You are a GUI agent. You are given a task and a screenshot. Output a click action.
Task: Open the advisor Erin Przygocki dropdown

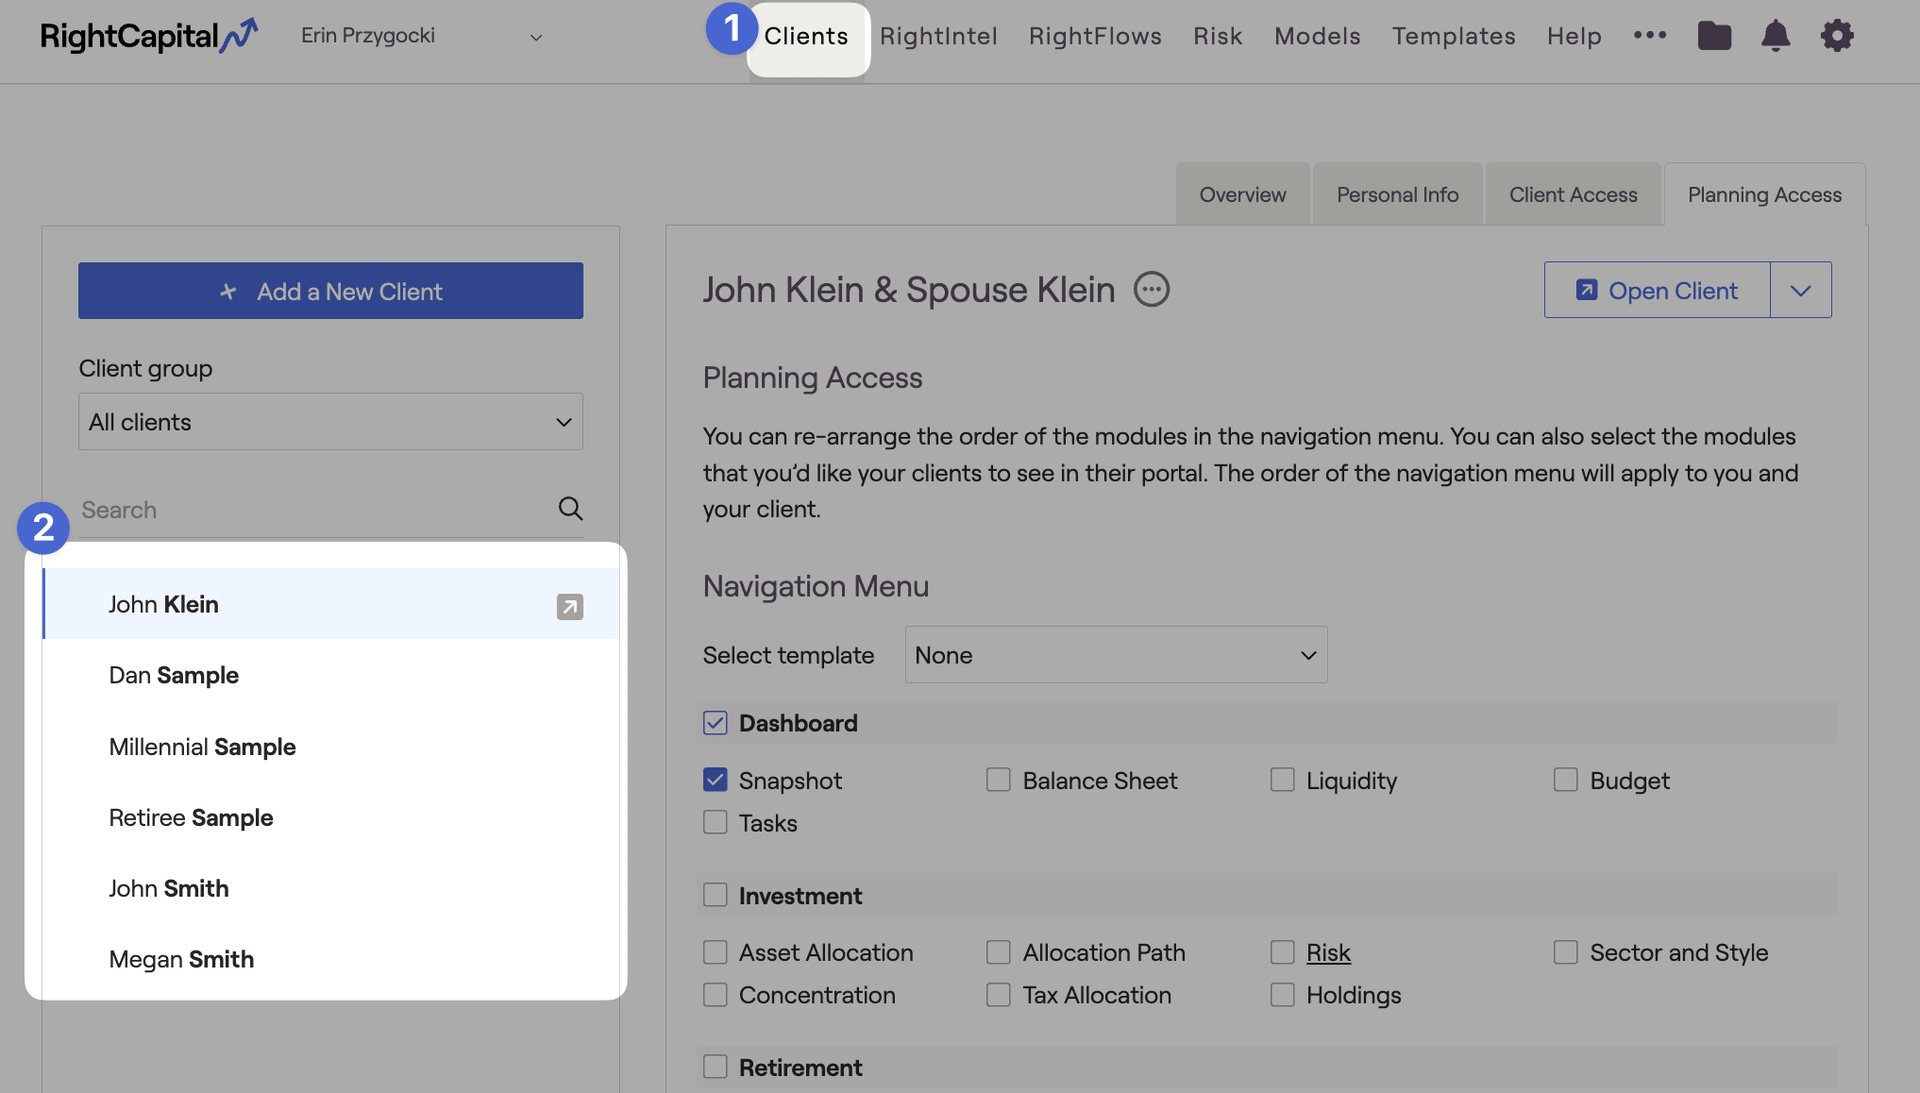421,36
